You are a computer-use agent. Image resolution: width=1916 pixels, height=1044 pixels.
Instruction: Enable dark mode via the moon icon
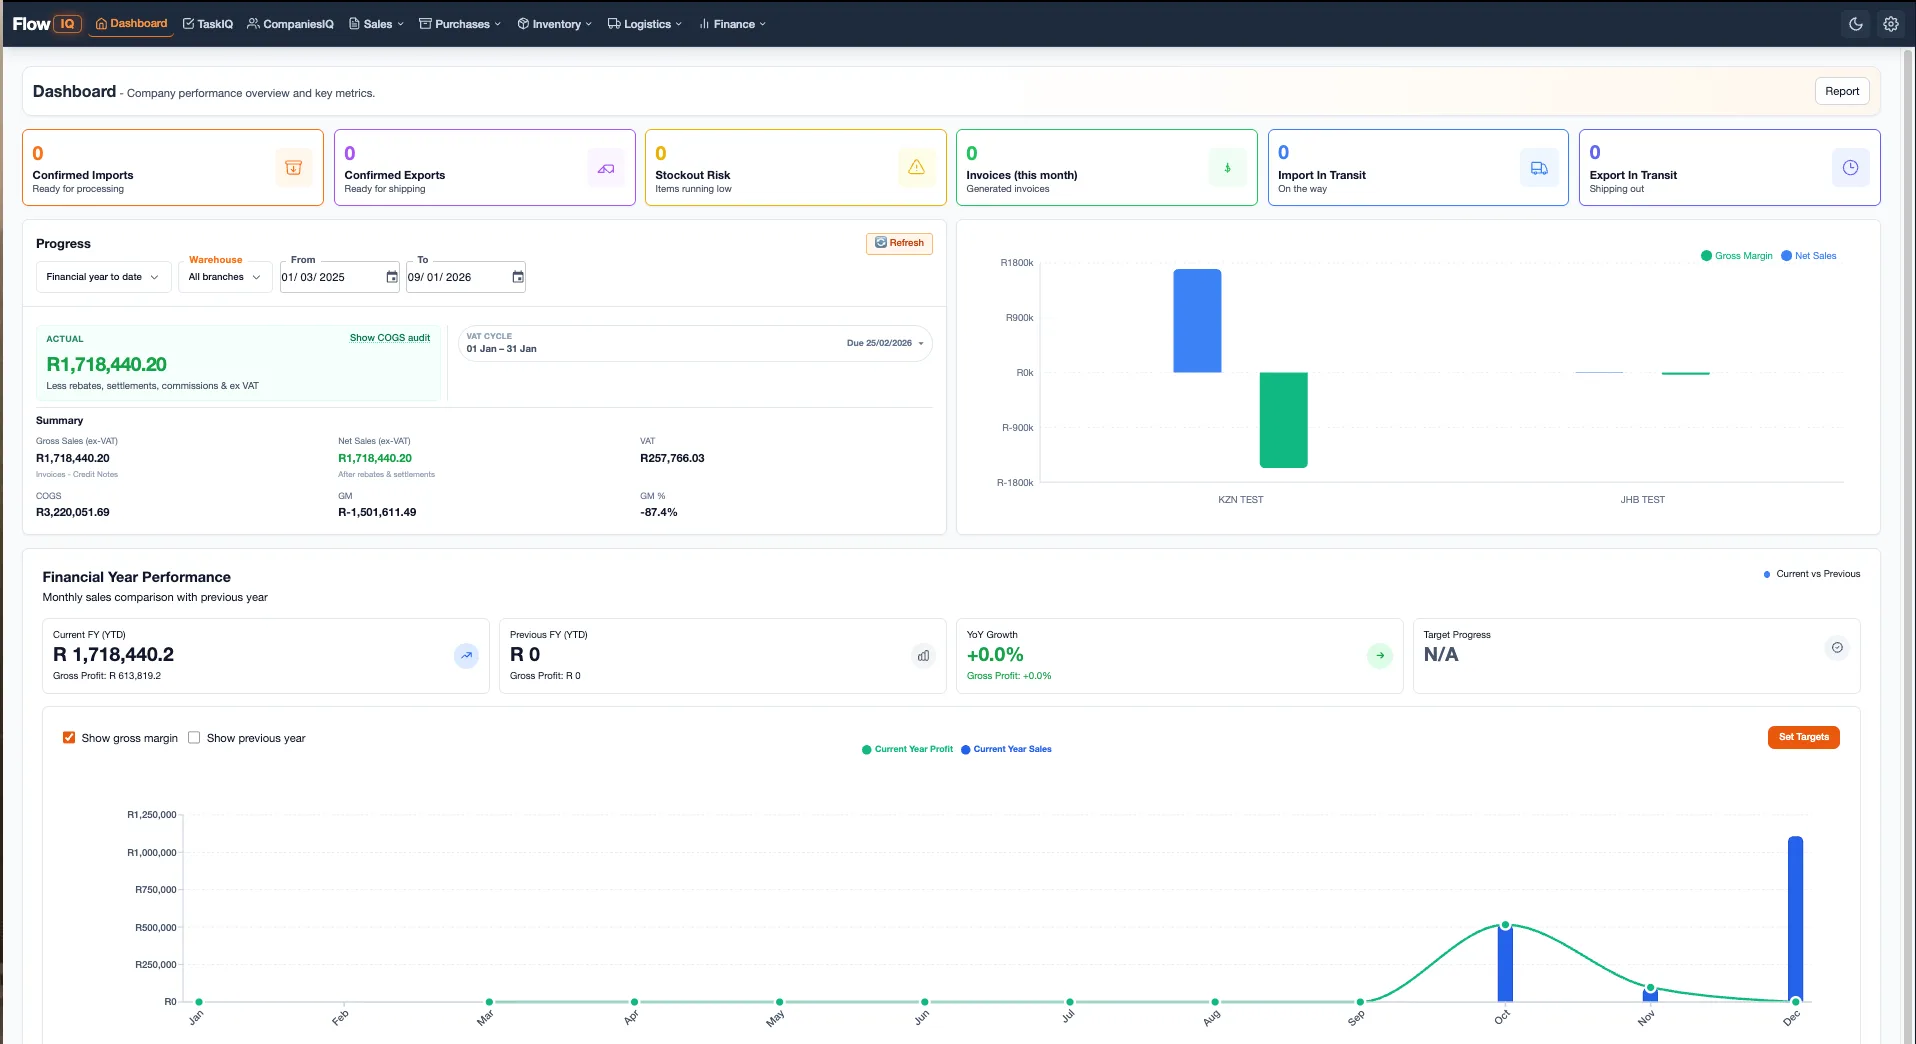pyautogui.click(x=1857, y=23)
